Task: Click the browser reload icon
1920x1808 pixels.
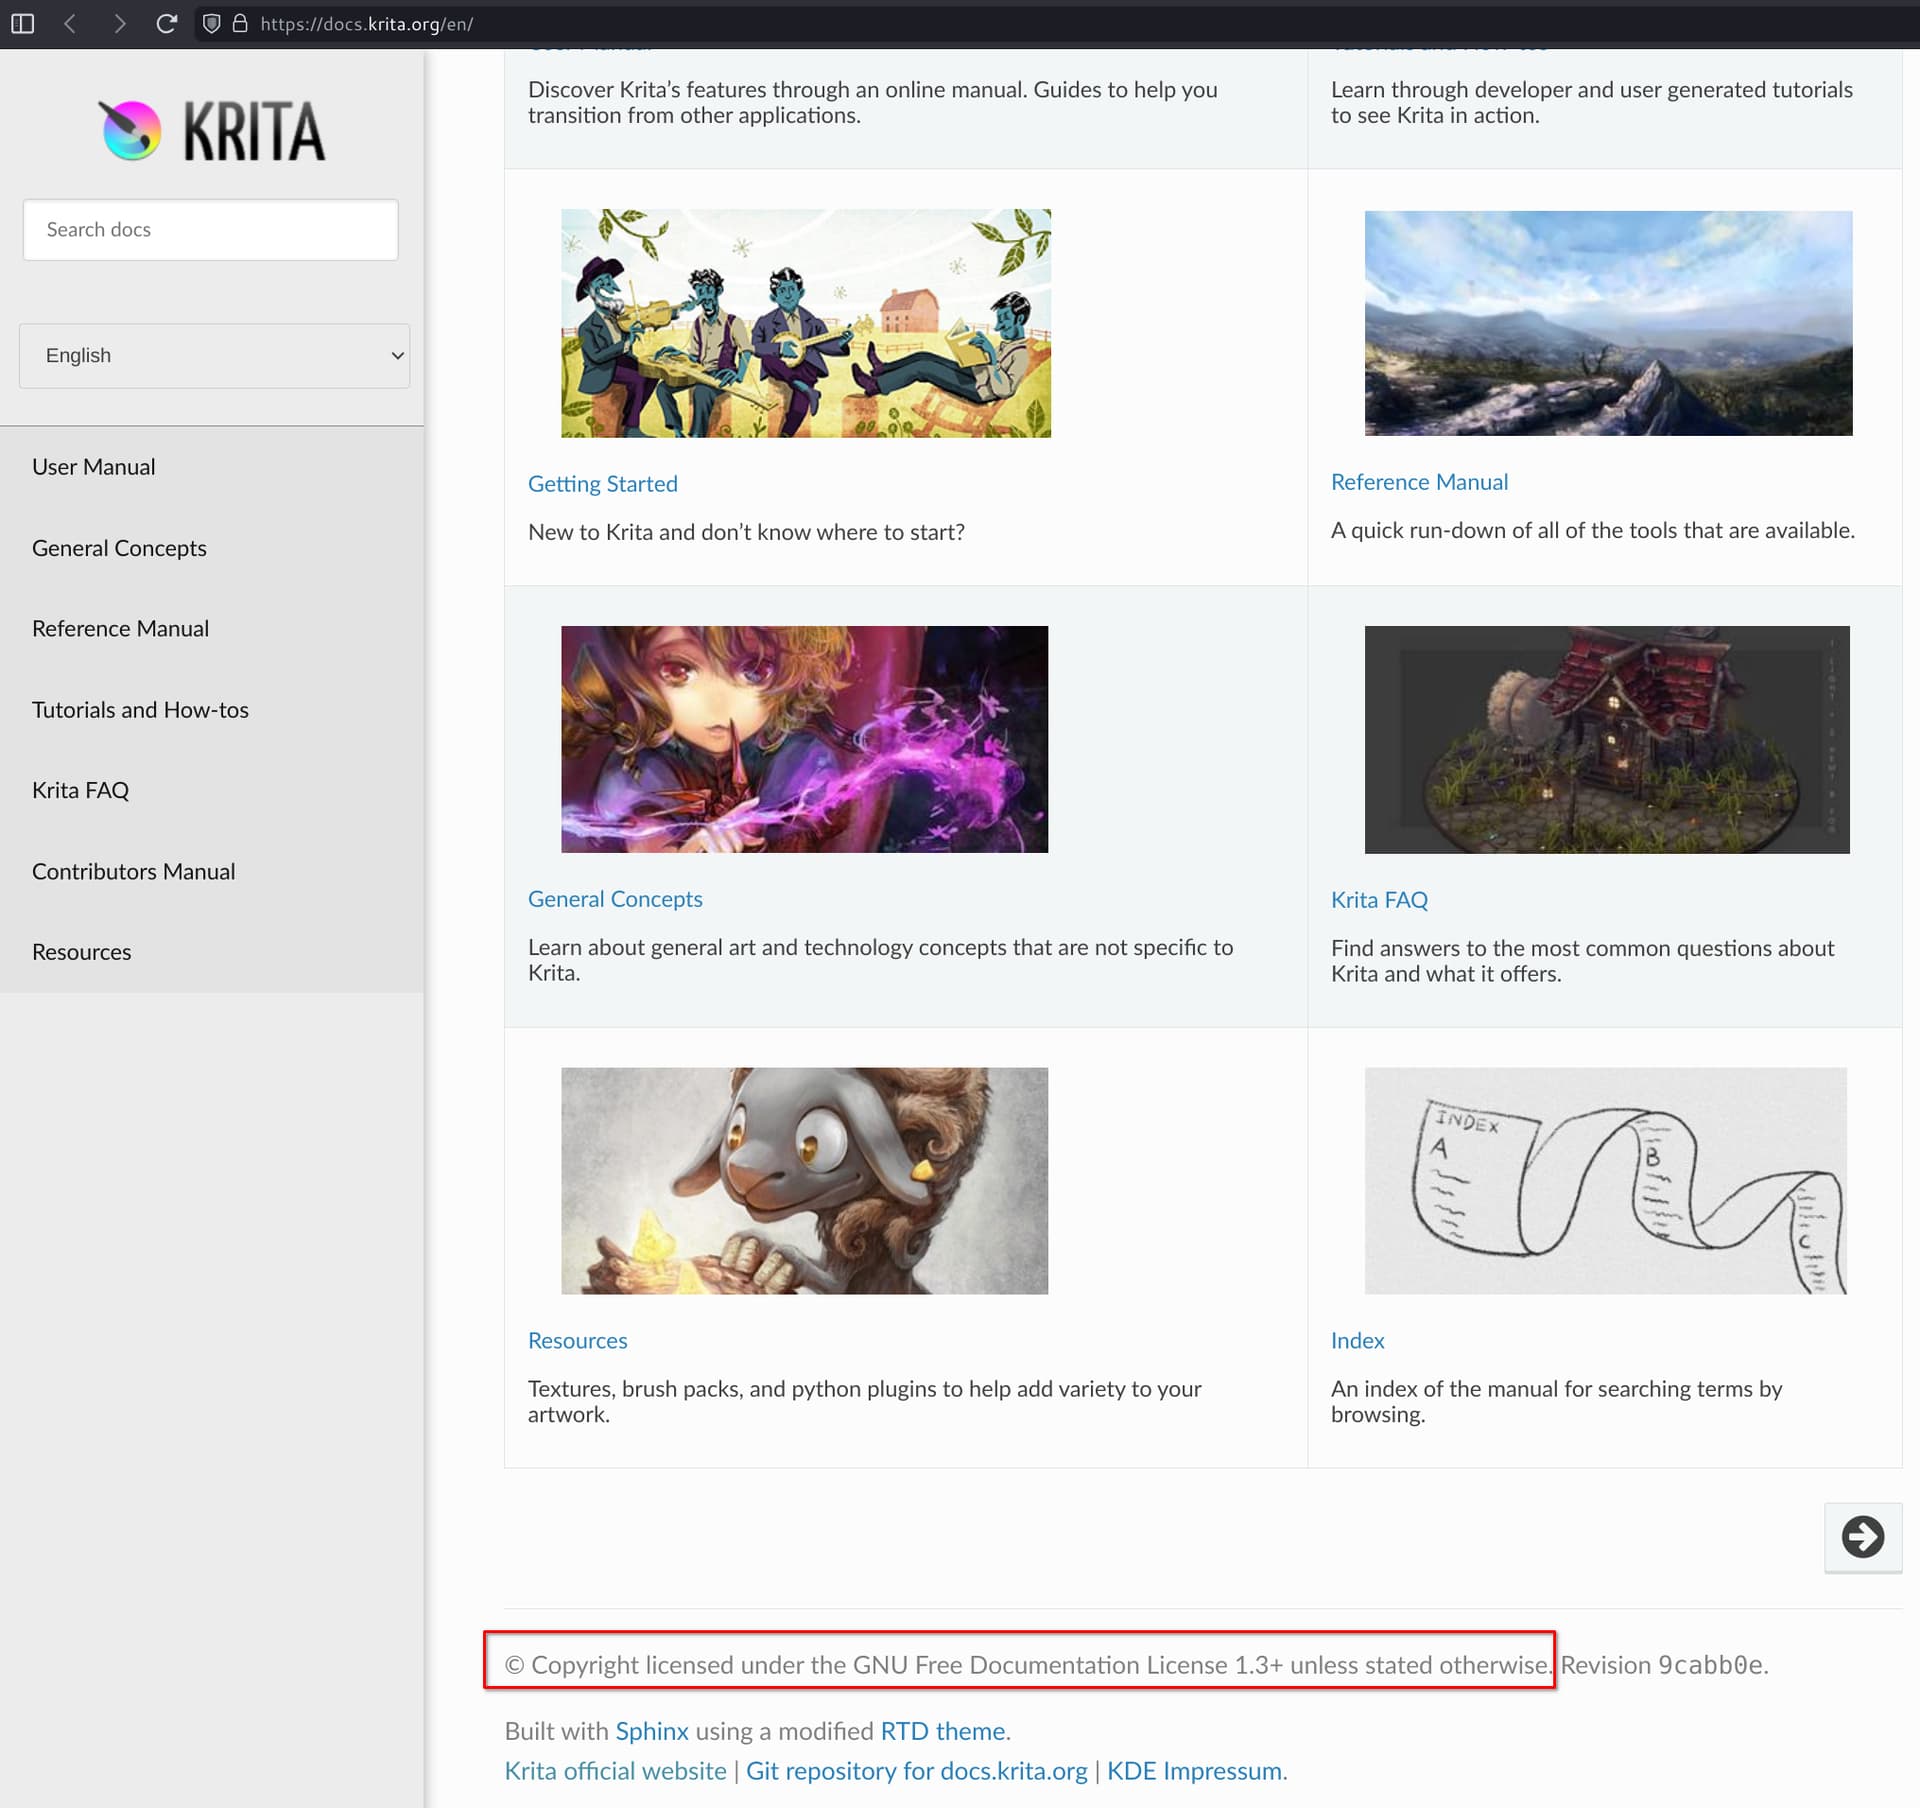Action: pyautogui.click(x=167, y=23)
